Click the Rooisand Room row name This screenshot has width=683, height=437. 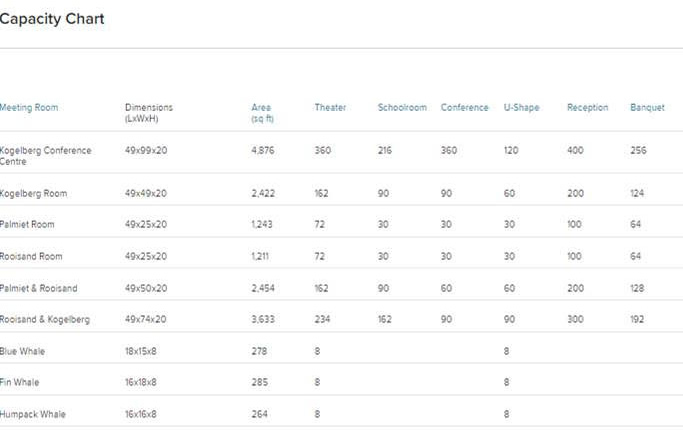(x=31, y=256)
